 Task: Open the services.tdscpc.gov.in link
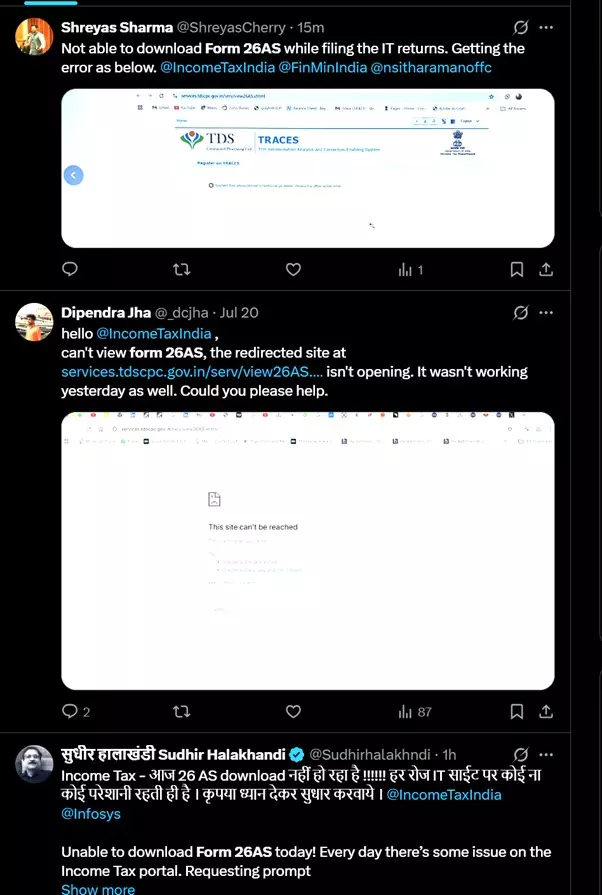[192, 372]
